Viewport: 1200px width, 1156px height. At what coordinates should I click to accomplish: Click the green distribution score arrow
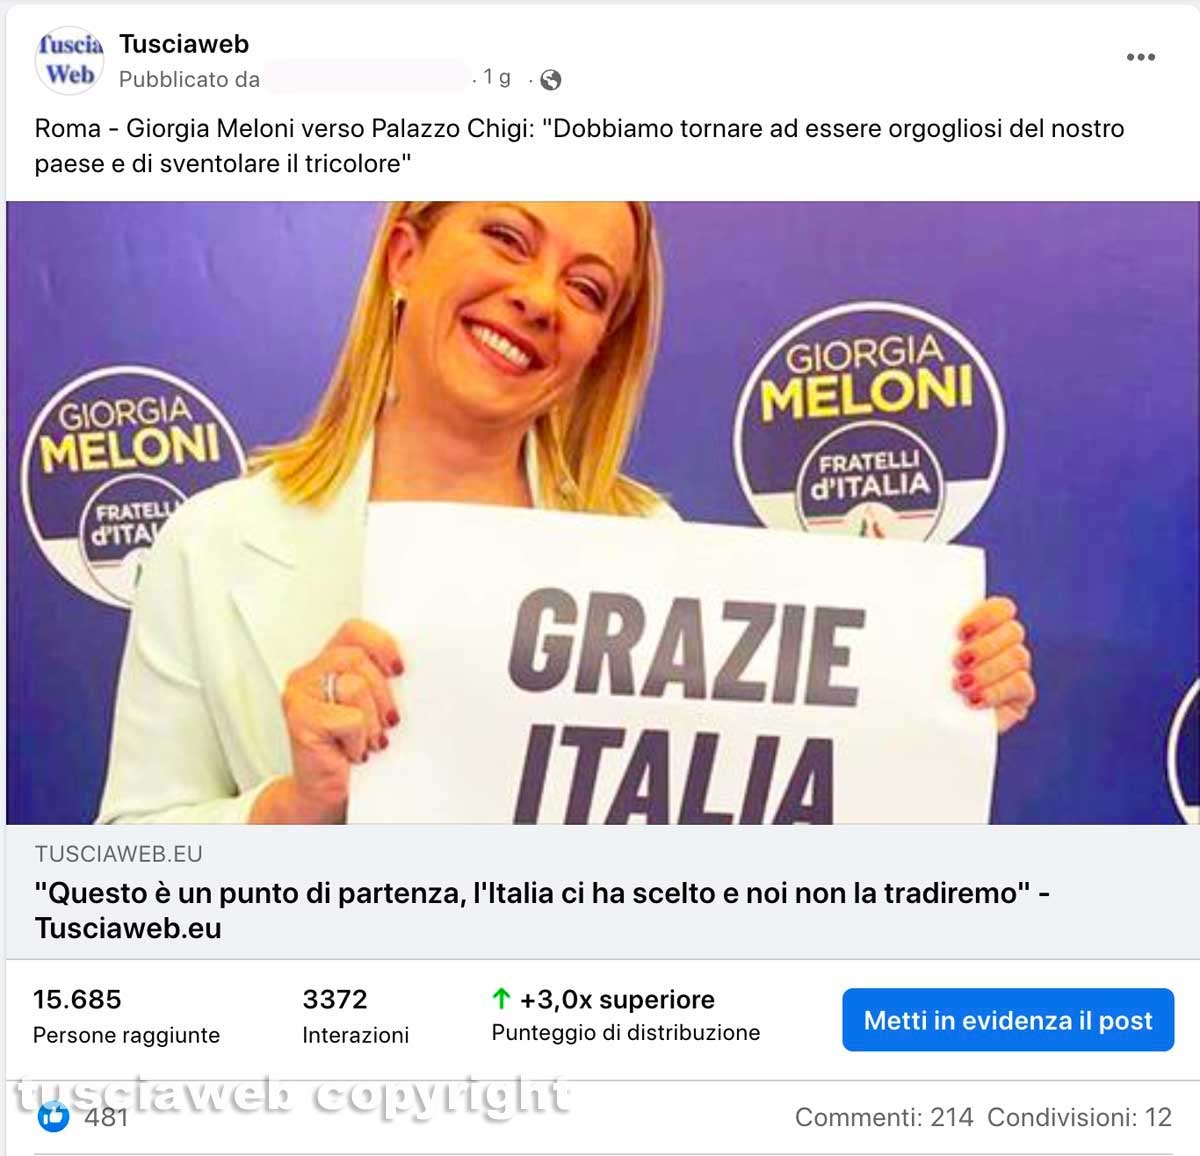501,998
